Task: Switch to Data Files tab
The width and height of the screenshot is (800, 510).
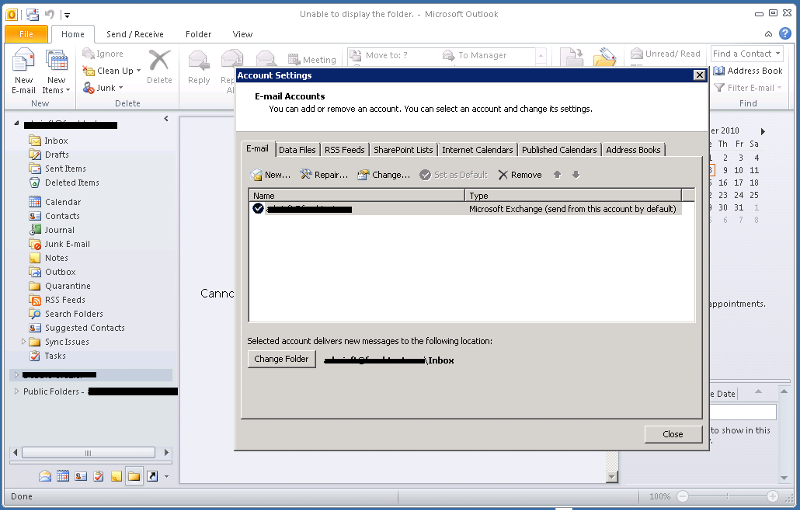Action: [x=297, y=150]
